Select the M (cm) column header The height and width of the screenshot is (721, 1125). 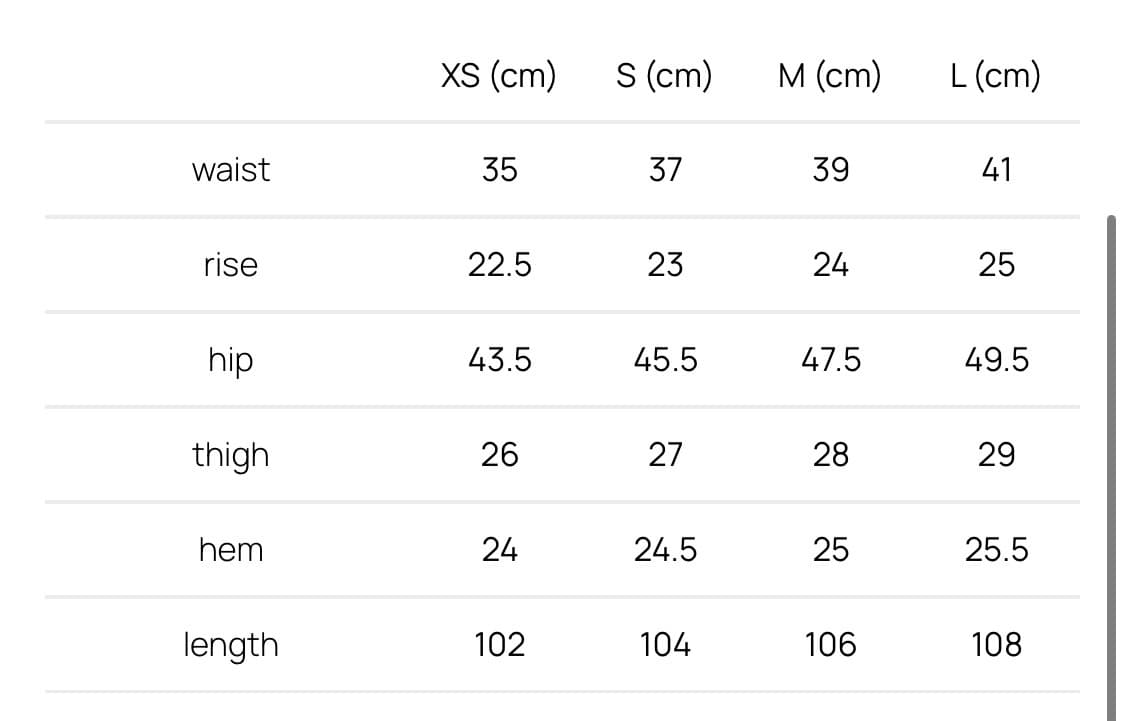pos(829,75)
